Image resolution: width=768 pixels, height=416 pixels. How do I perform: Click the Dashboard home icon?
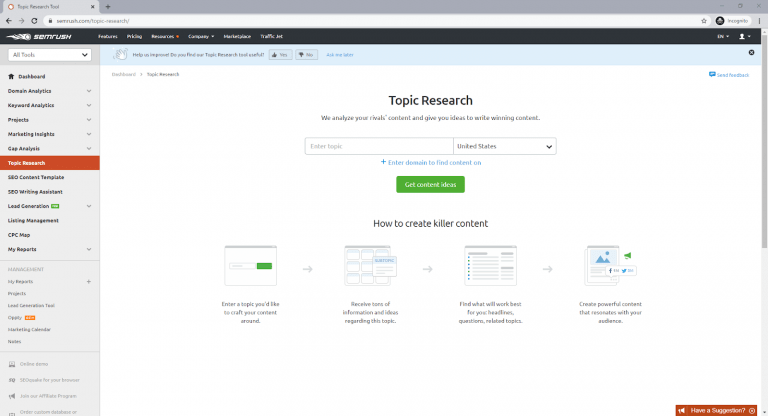[11, 76]
